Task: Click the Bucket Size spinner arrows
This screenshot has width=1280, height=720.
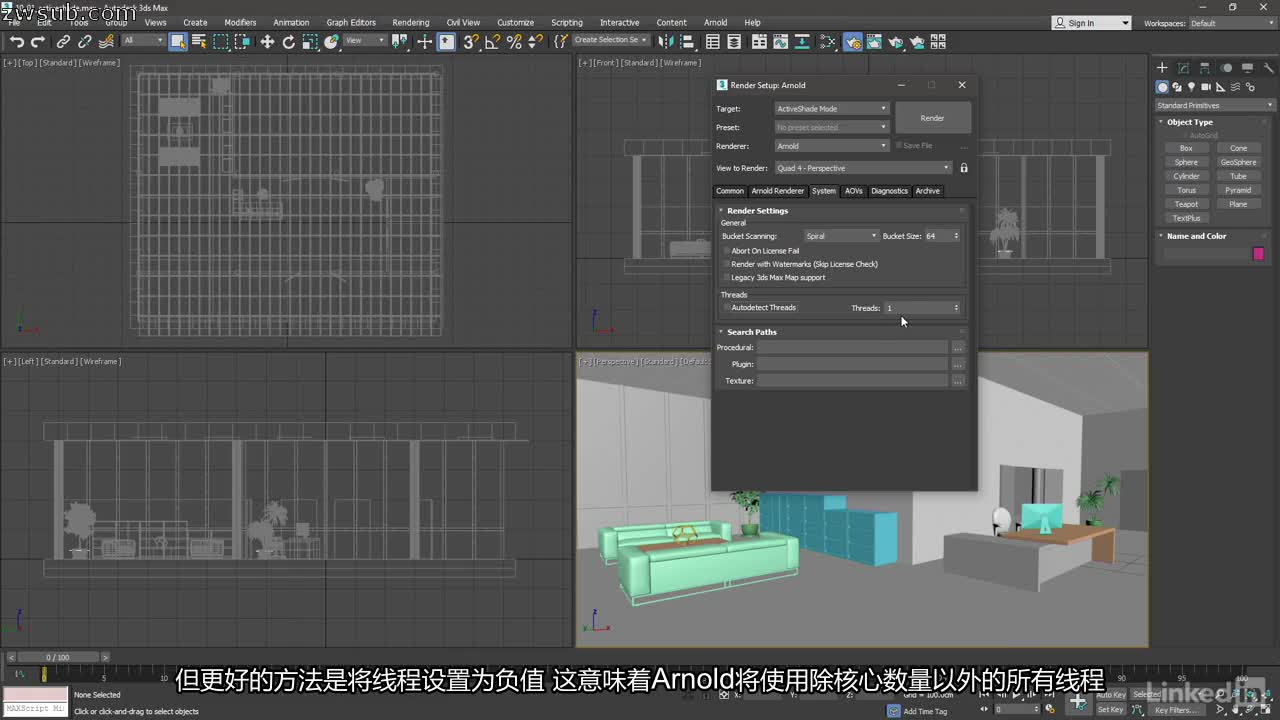Action: pos(956,236)
